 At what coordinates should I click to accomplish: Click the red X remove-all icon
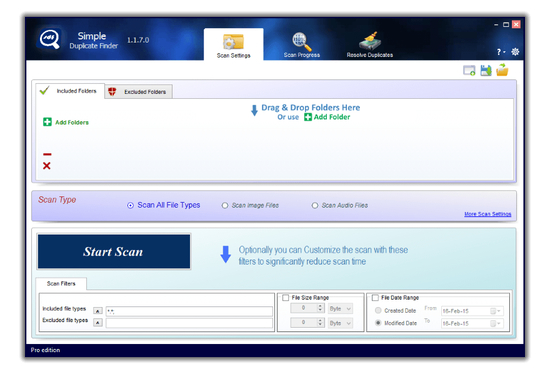[x=47, y=166]
